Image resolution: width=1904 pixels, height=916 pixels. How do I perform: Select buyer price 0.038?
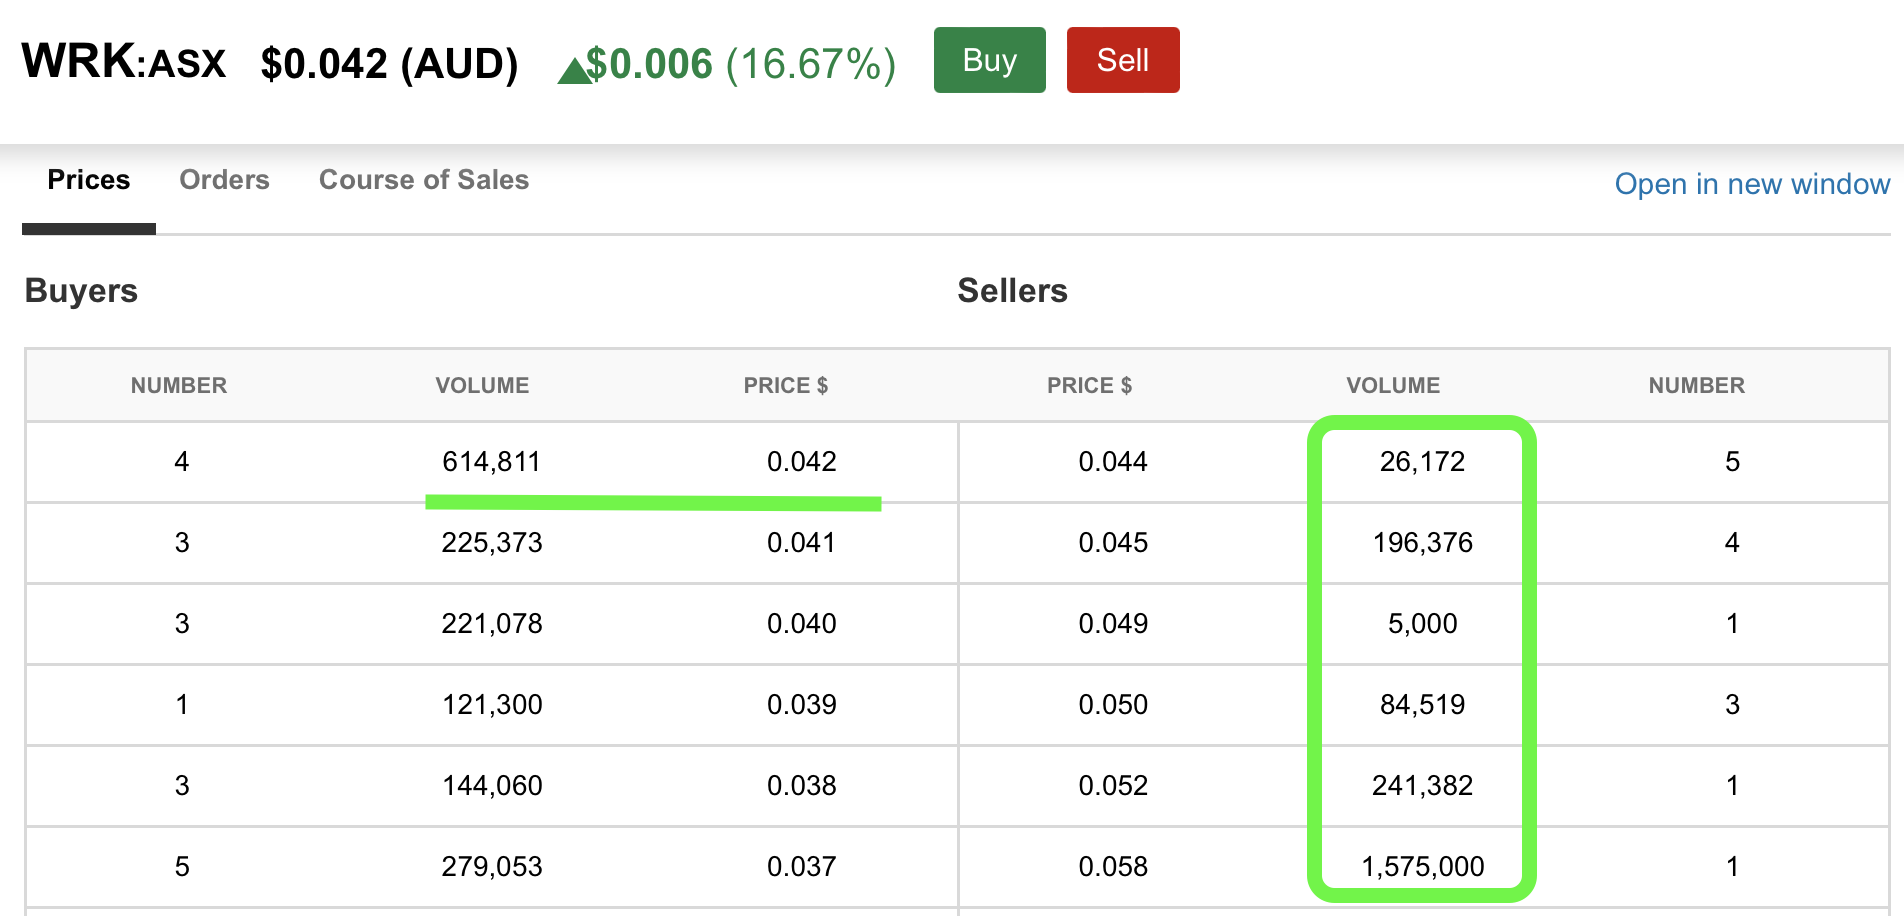[x=802, y=786]
